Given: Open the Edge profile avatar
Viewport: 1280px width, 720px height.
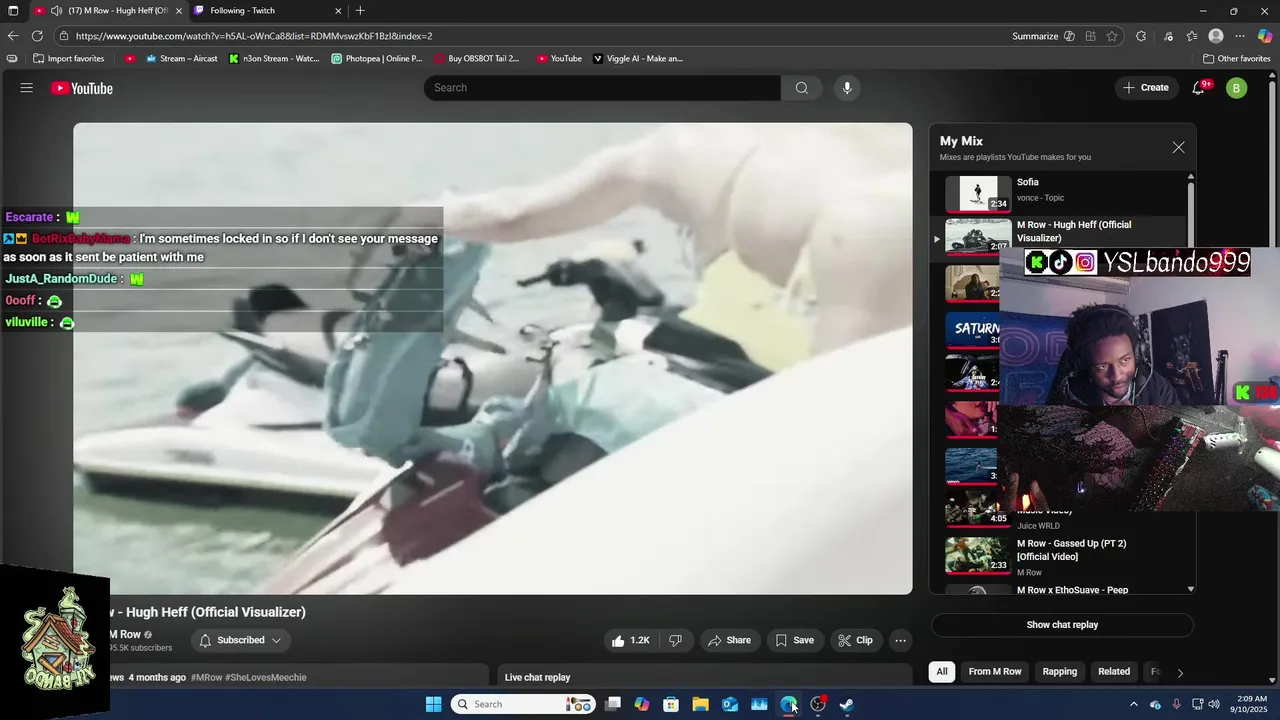Looking at the screenshot, I should 1216,36.
